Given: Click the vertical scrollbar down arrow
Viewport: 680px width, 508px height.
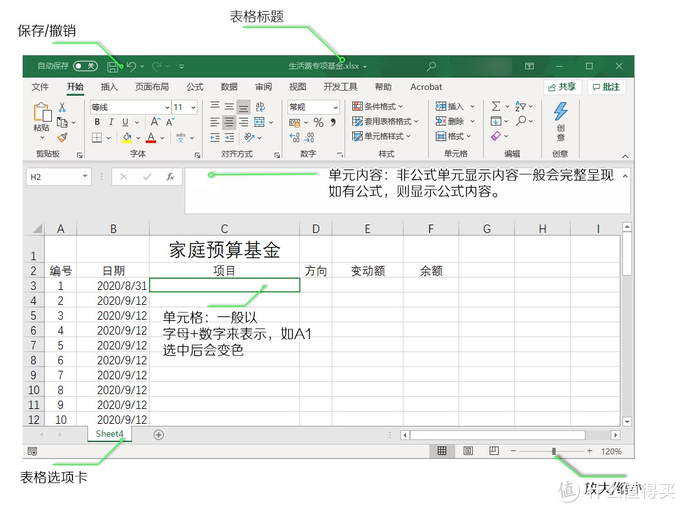Looking at the screenshot, I should (627, 421).
